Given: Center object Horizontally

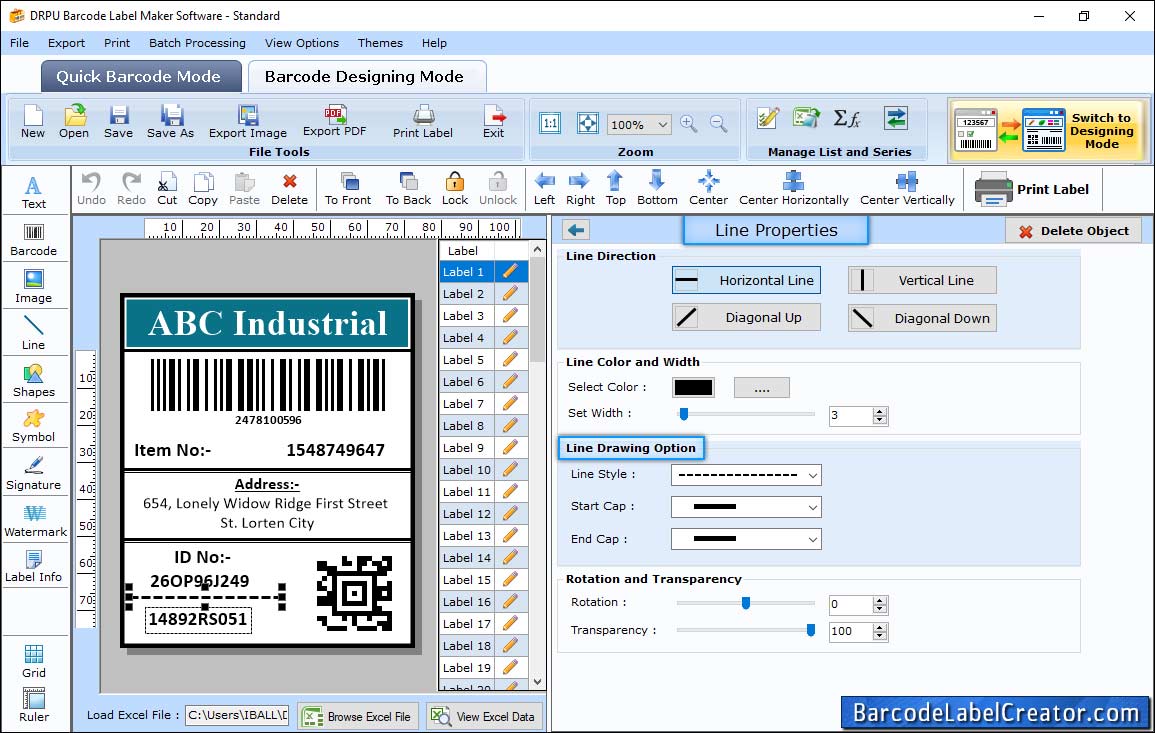Looking at the screenshot, I should point(793,189).
